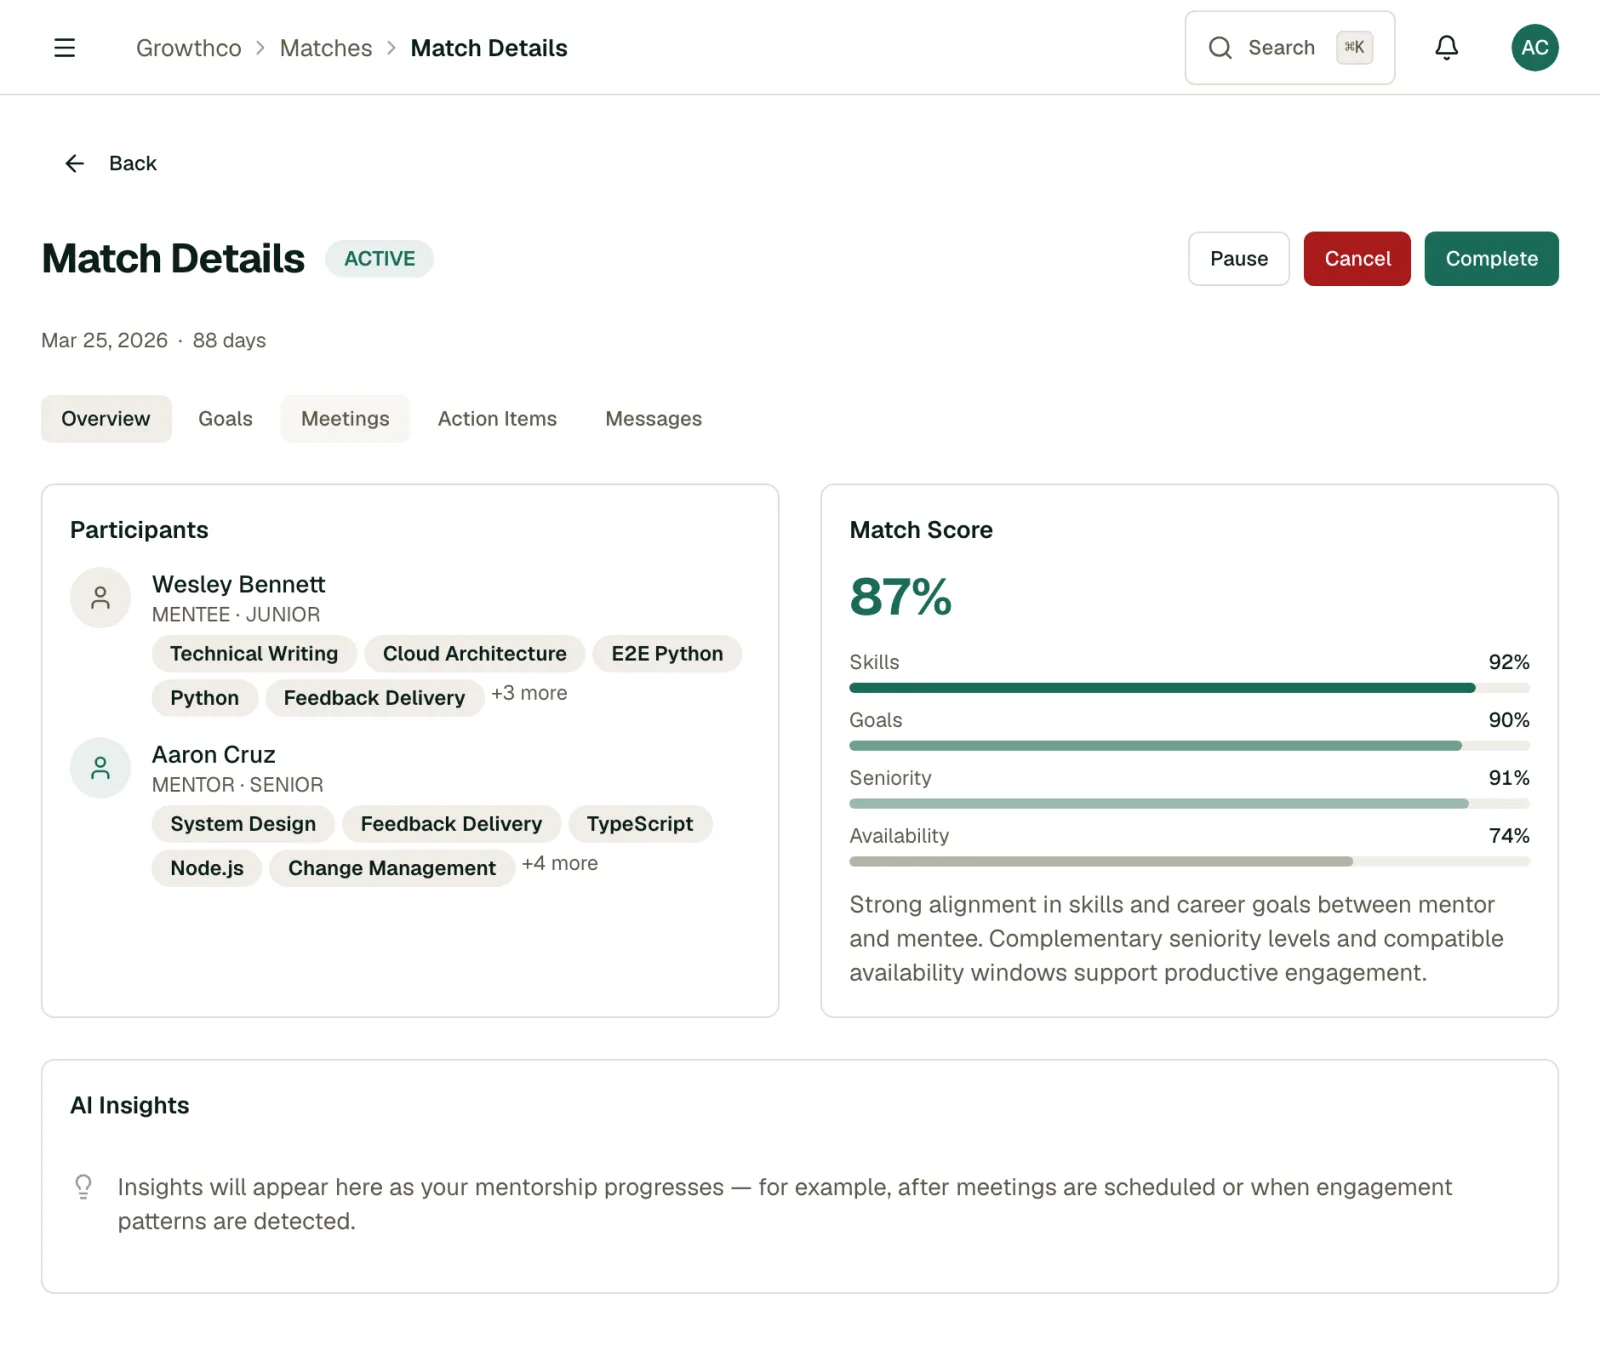Image resolution: width=1600 pixels, height=1362 pixels.
Task: Click the Participants heading
Action: pos(139,530)
